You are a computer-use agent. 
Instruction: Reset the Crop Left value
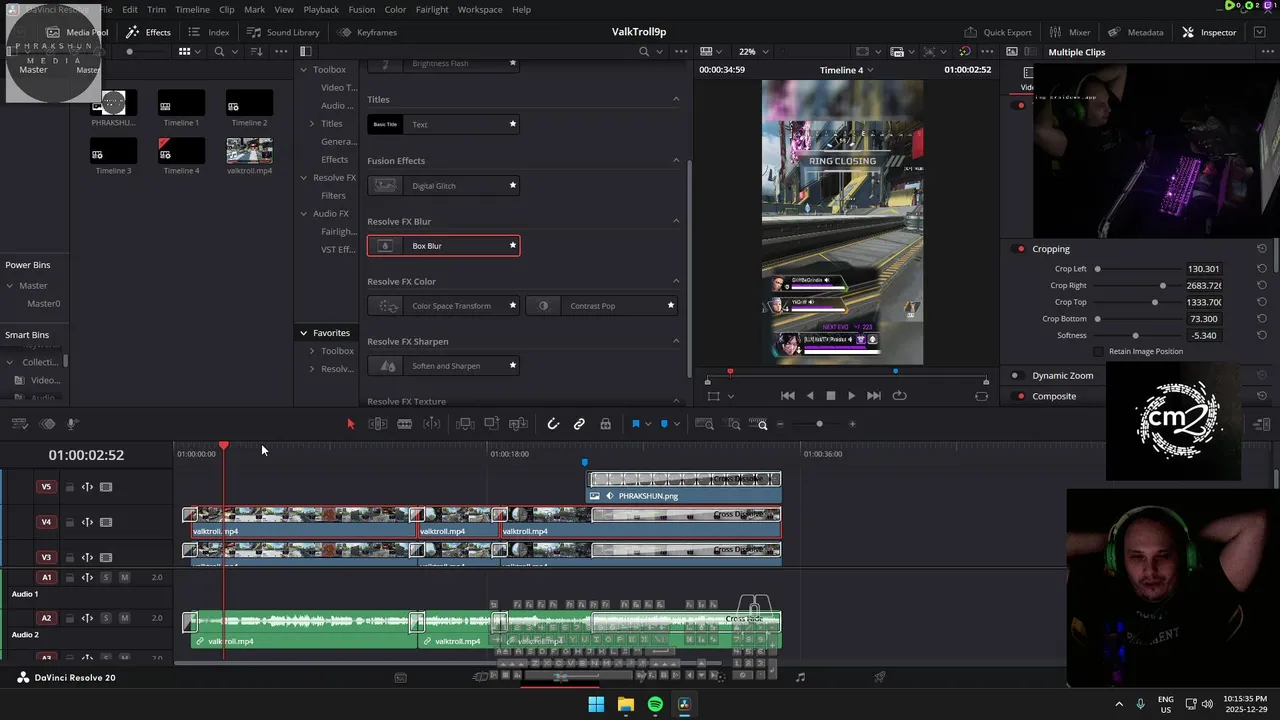1262,269
